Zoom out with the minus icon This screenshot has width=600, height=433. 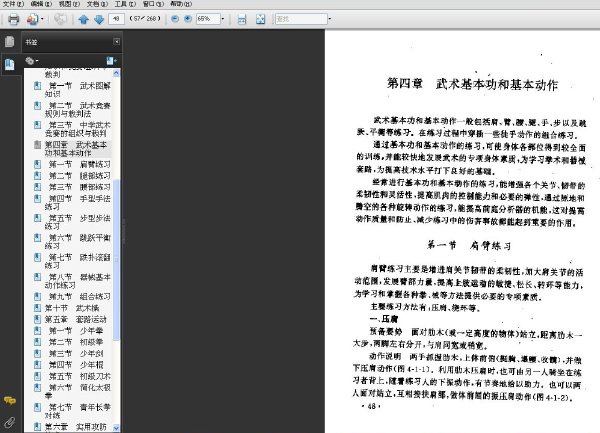(174, 18)
